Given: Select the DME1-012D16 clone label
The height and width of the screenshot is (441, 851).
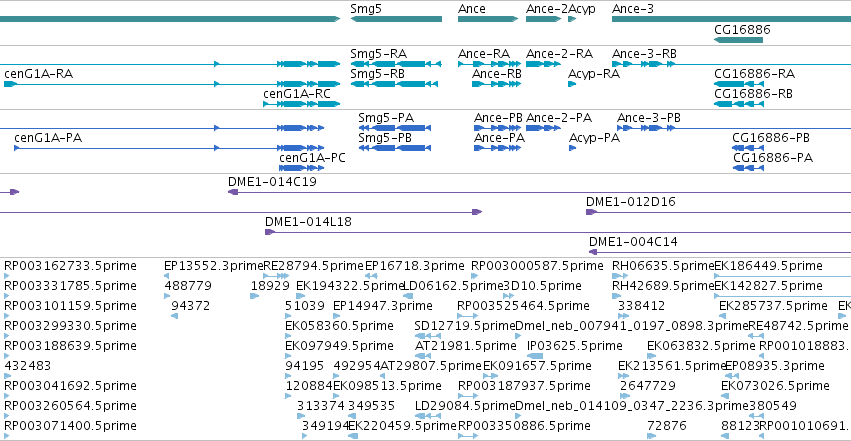Looking at the screenshot, I should tap(631, 202).
